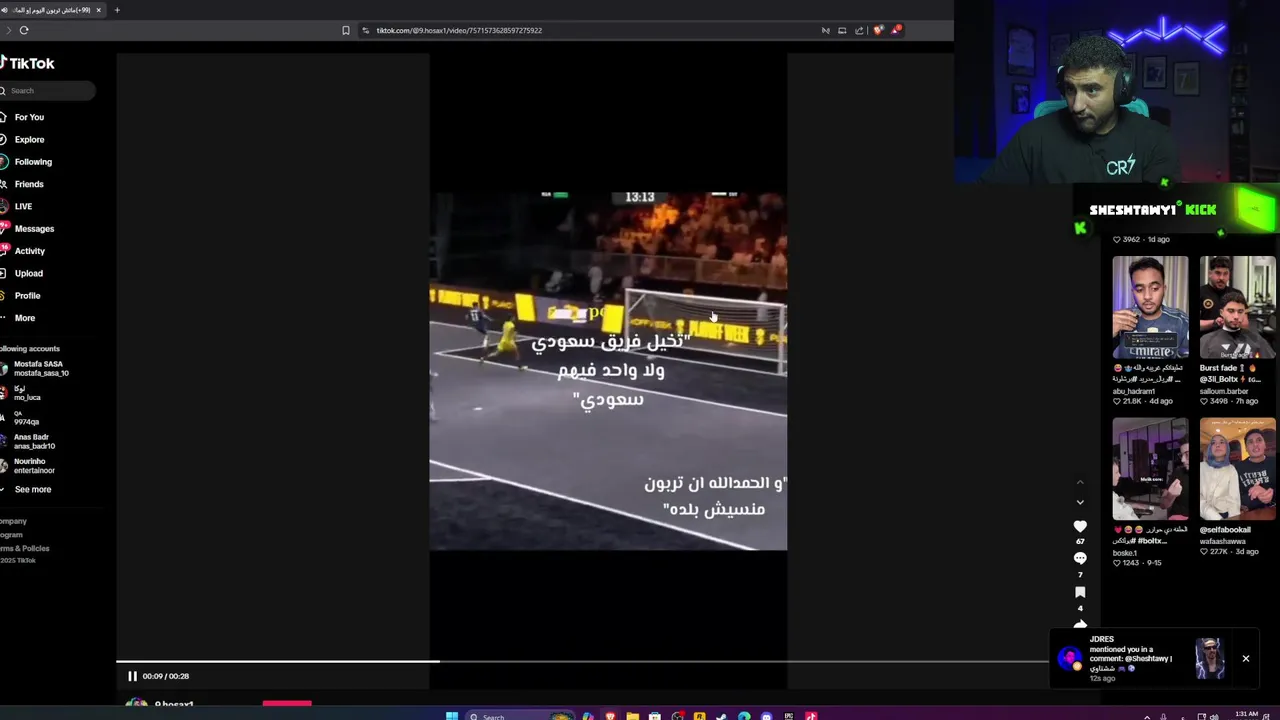Open the Windows Start menu
This screenshot has height=720, width=1280.
tap(452, 716)
